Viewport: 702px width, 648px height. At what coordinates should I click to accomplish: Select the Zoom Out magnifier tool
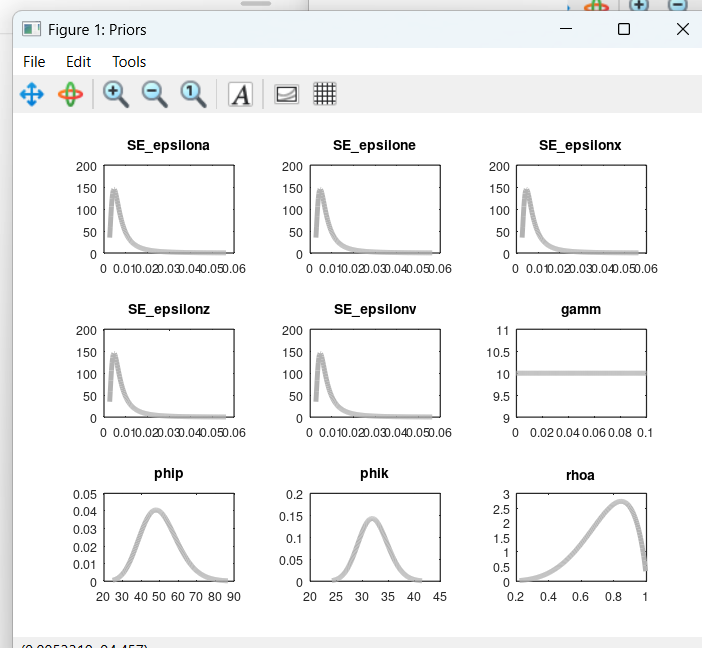tap(154, 95)
